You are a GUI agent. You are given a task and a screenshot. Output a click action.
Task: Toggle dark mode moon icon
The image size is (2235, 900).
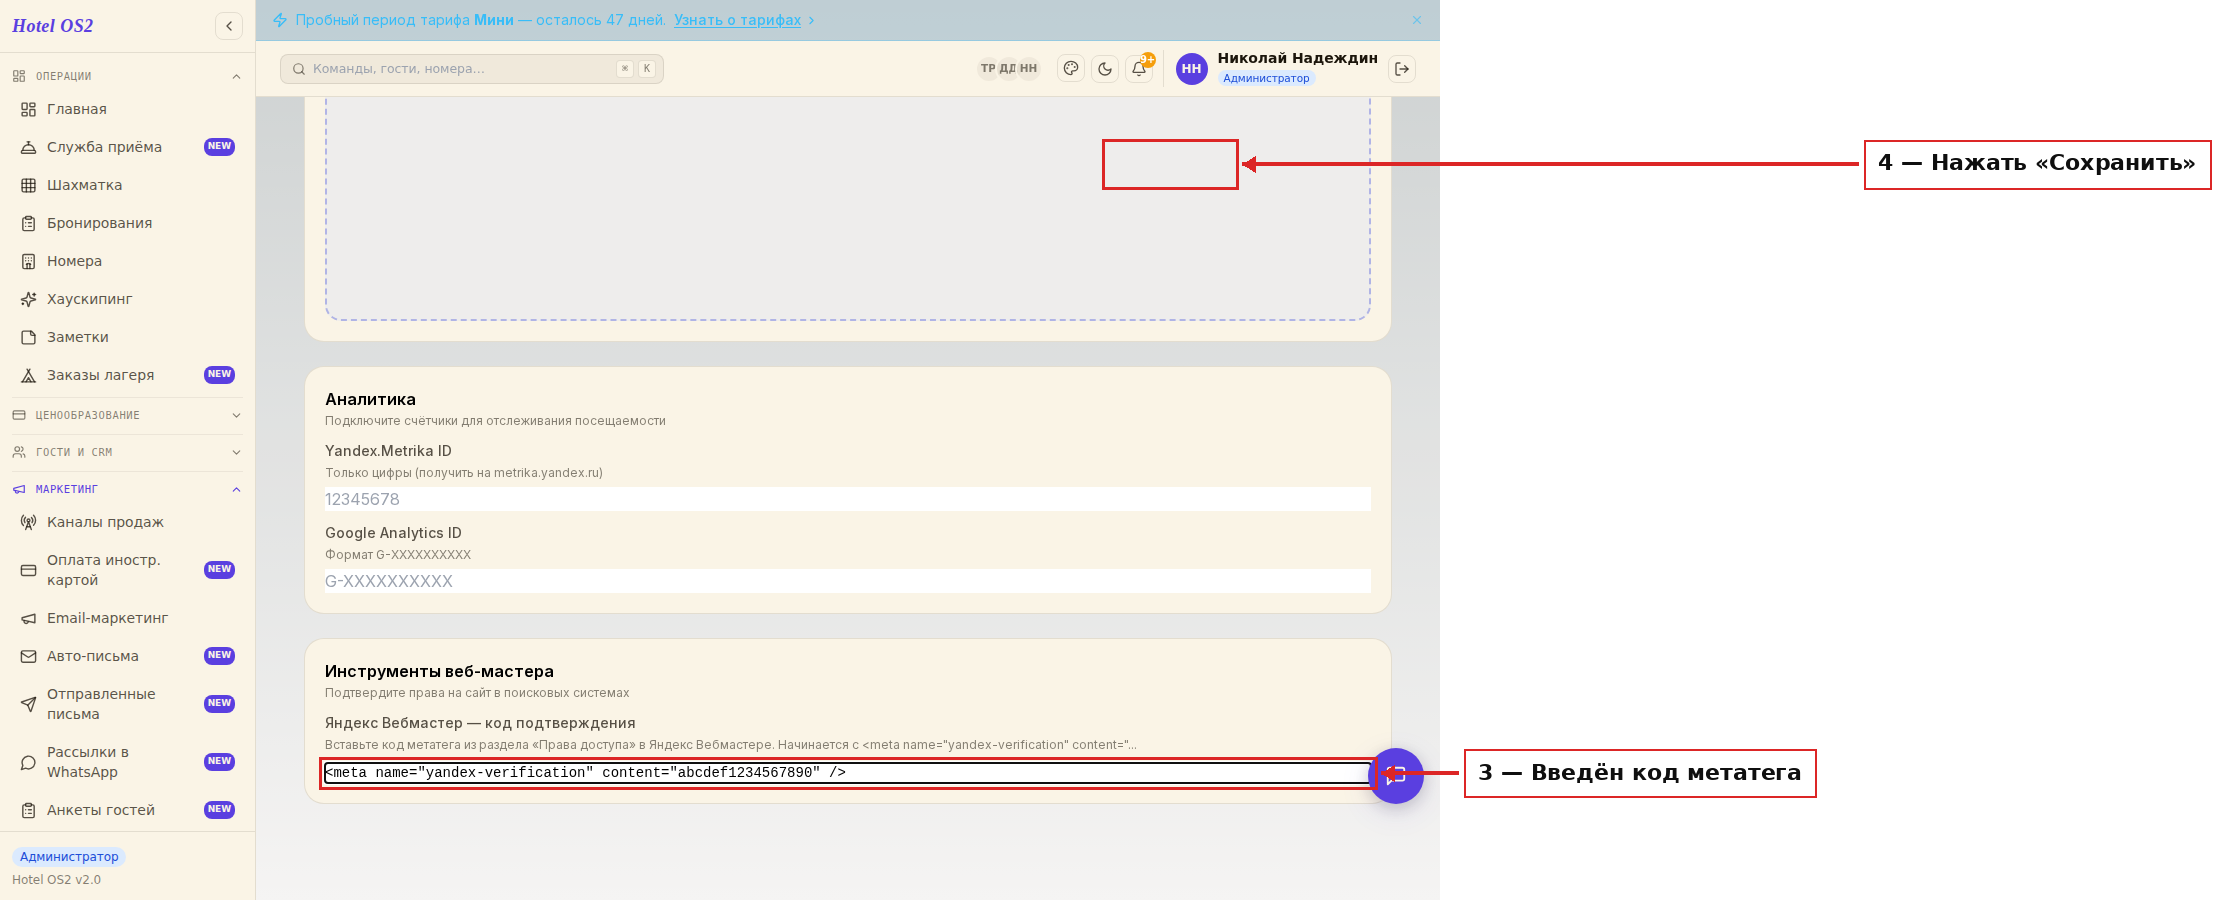(x=1105, y=69)
